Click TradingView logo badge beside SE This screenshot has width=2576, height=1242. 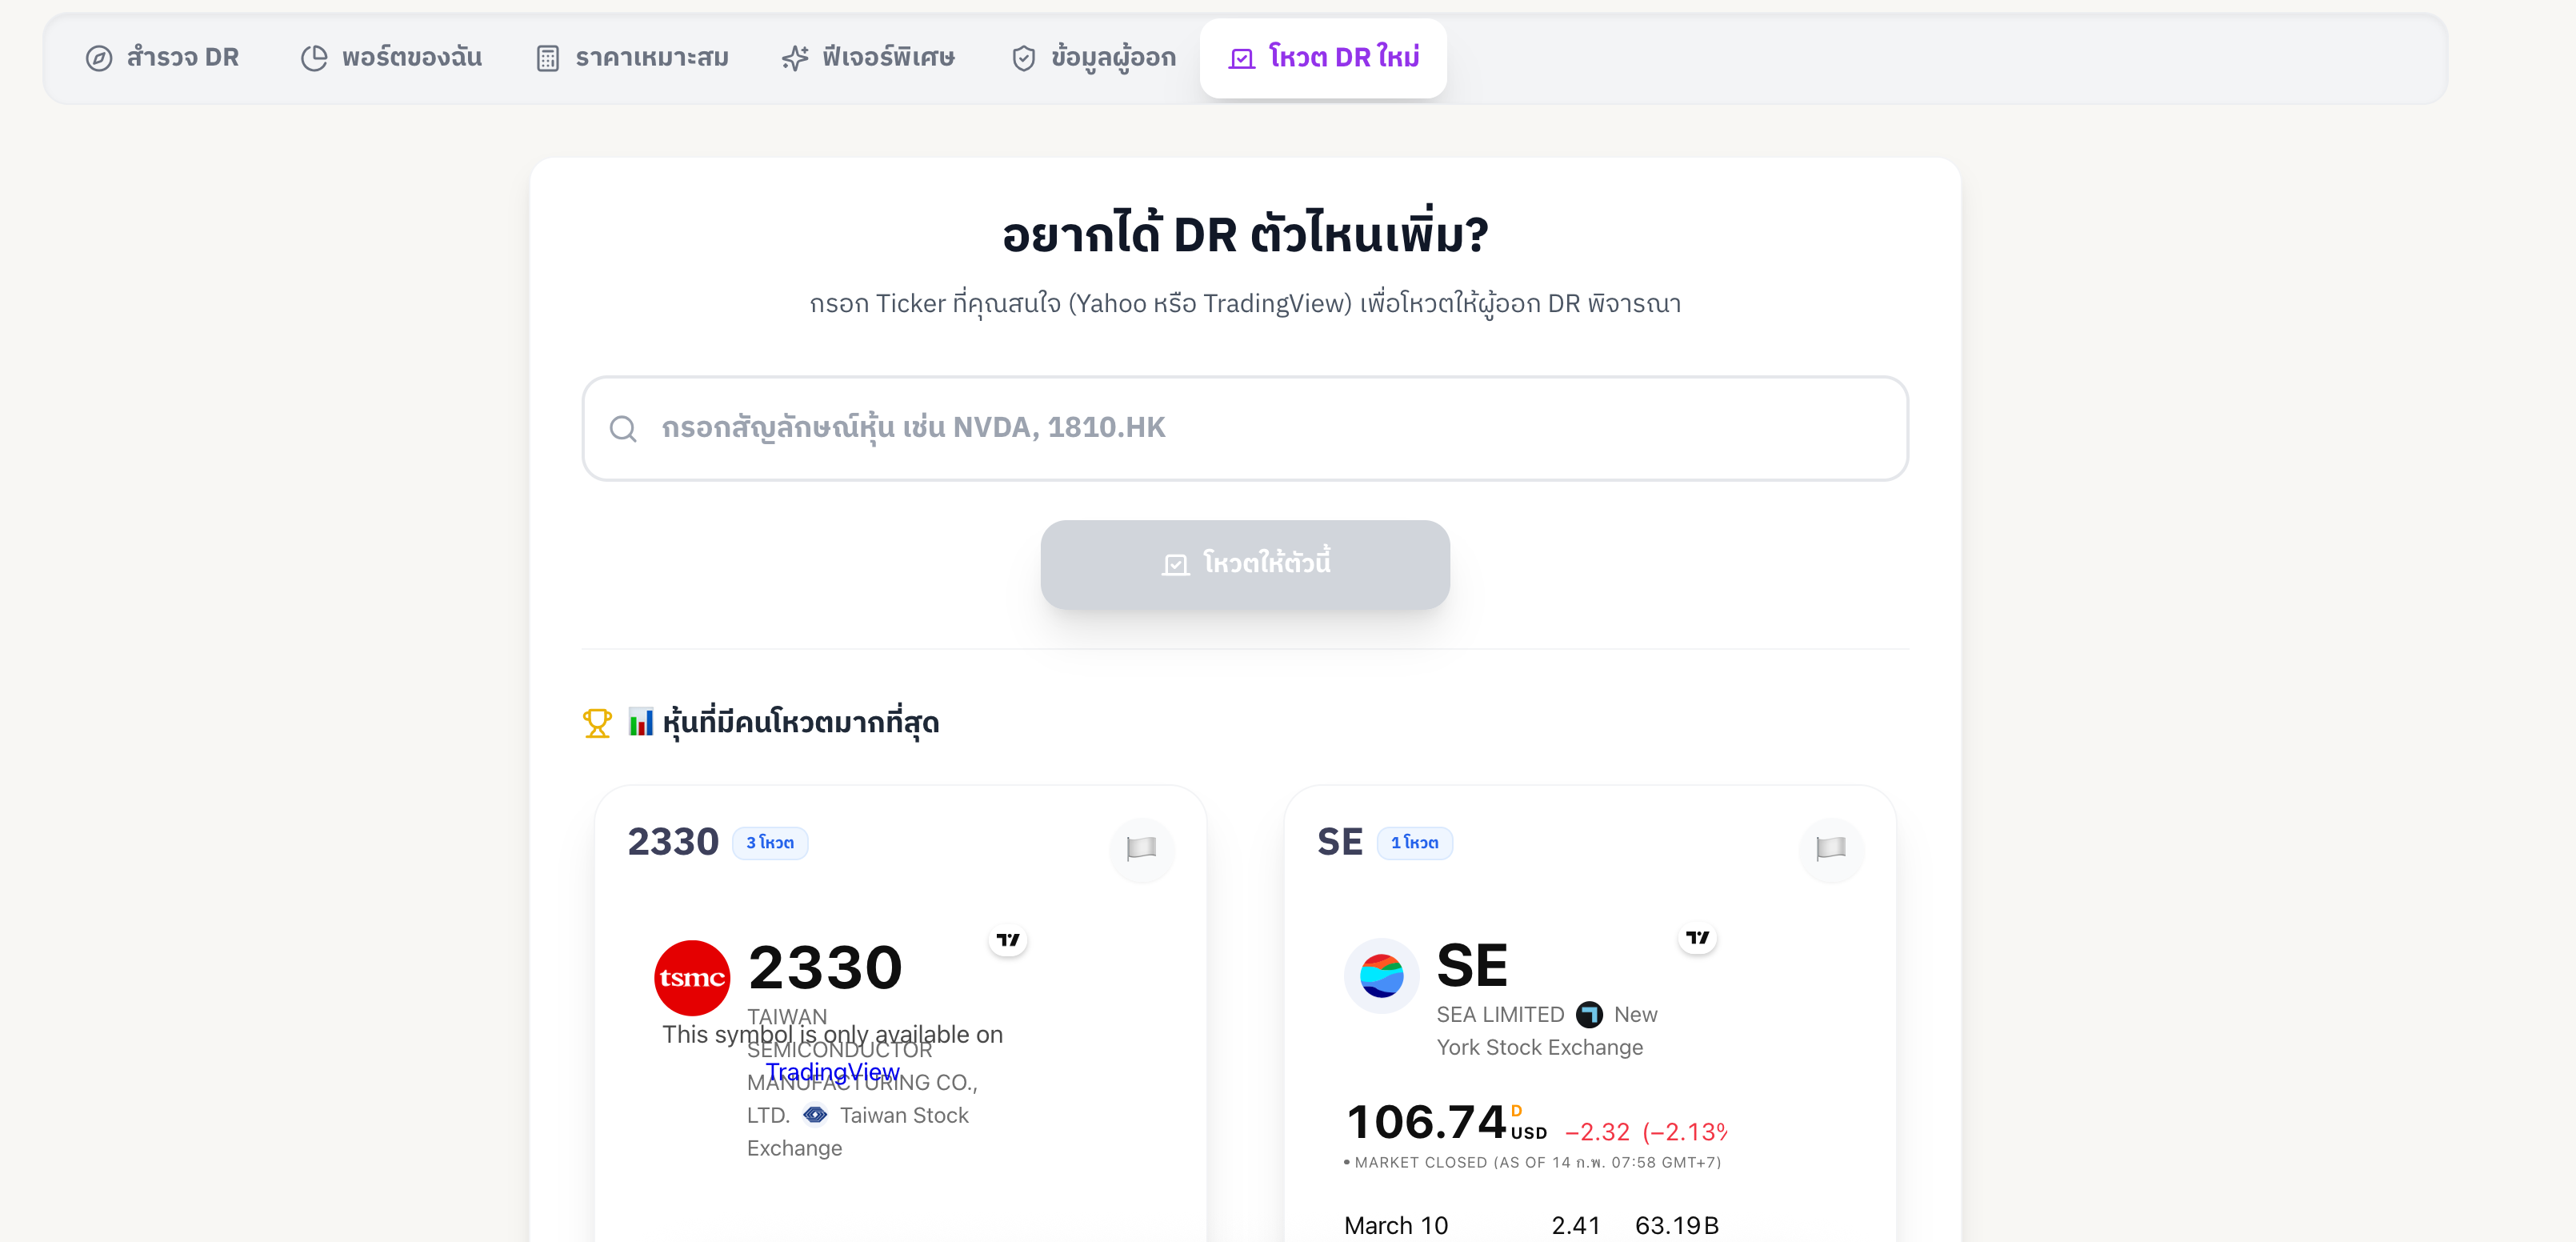tap(1697, 938)
